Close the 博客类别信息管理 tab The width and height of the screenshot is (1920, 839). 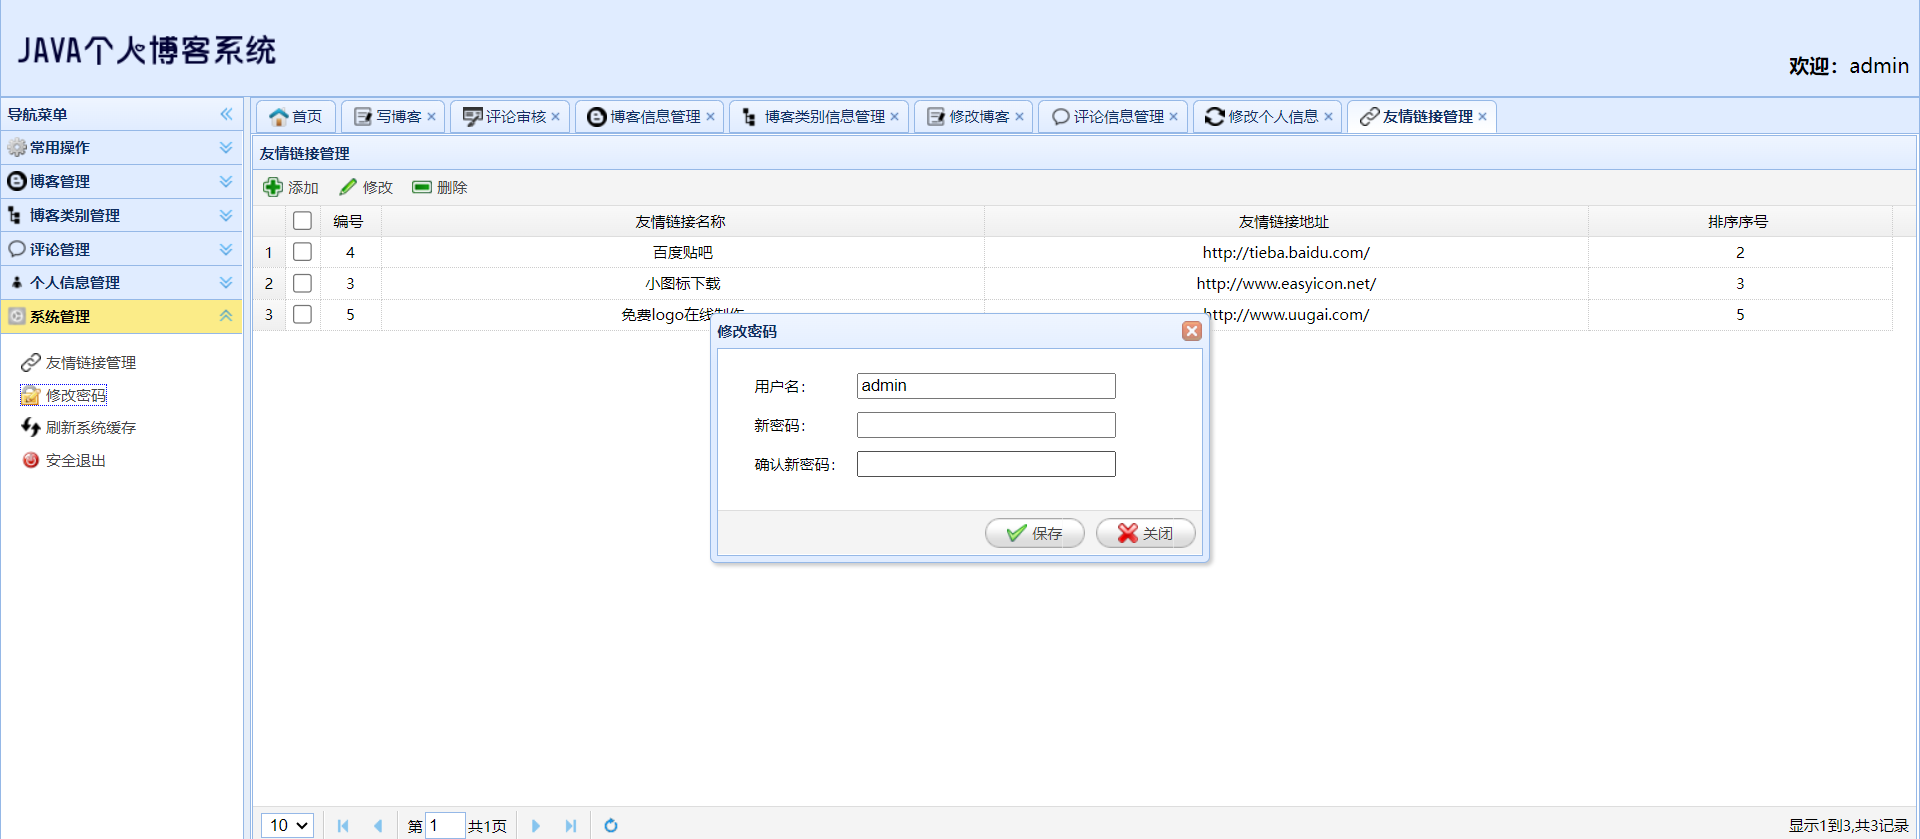(894, 117)
